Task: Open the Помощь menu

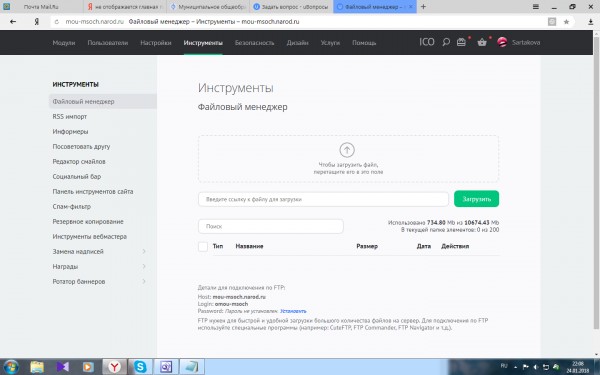Action: 364,42
